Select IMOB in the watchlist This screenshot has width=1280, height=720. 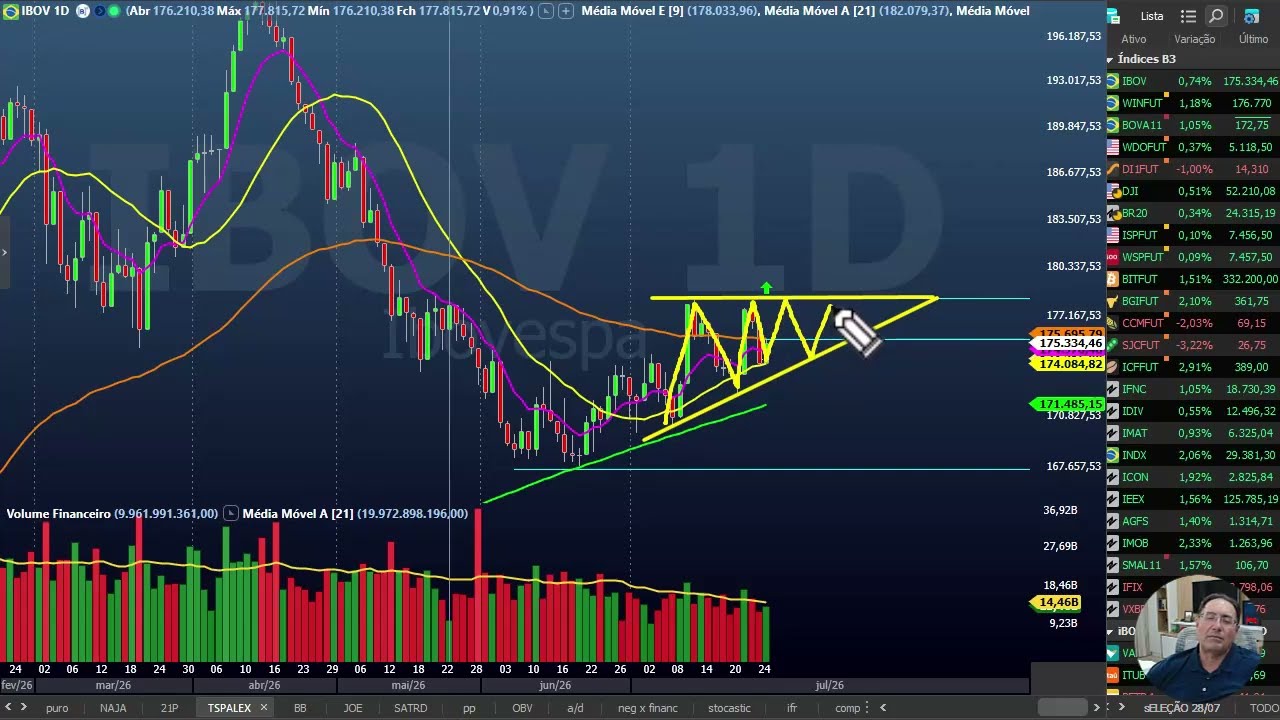[1192, 543]
